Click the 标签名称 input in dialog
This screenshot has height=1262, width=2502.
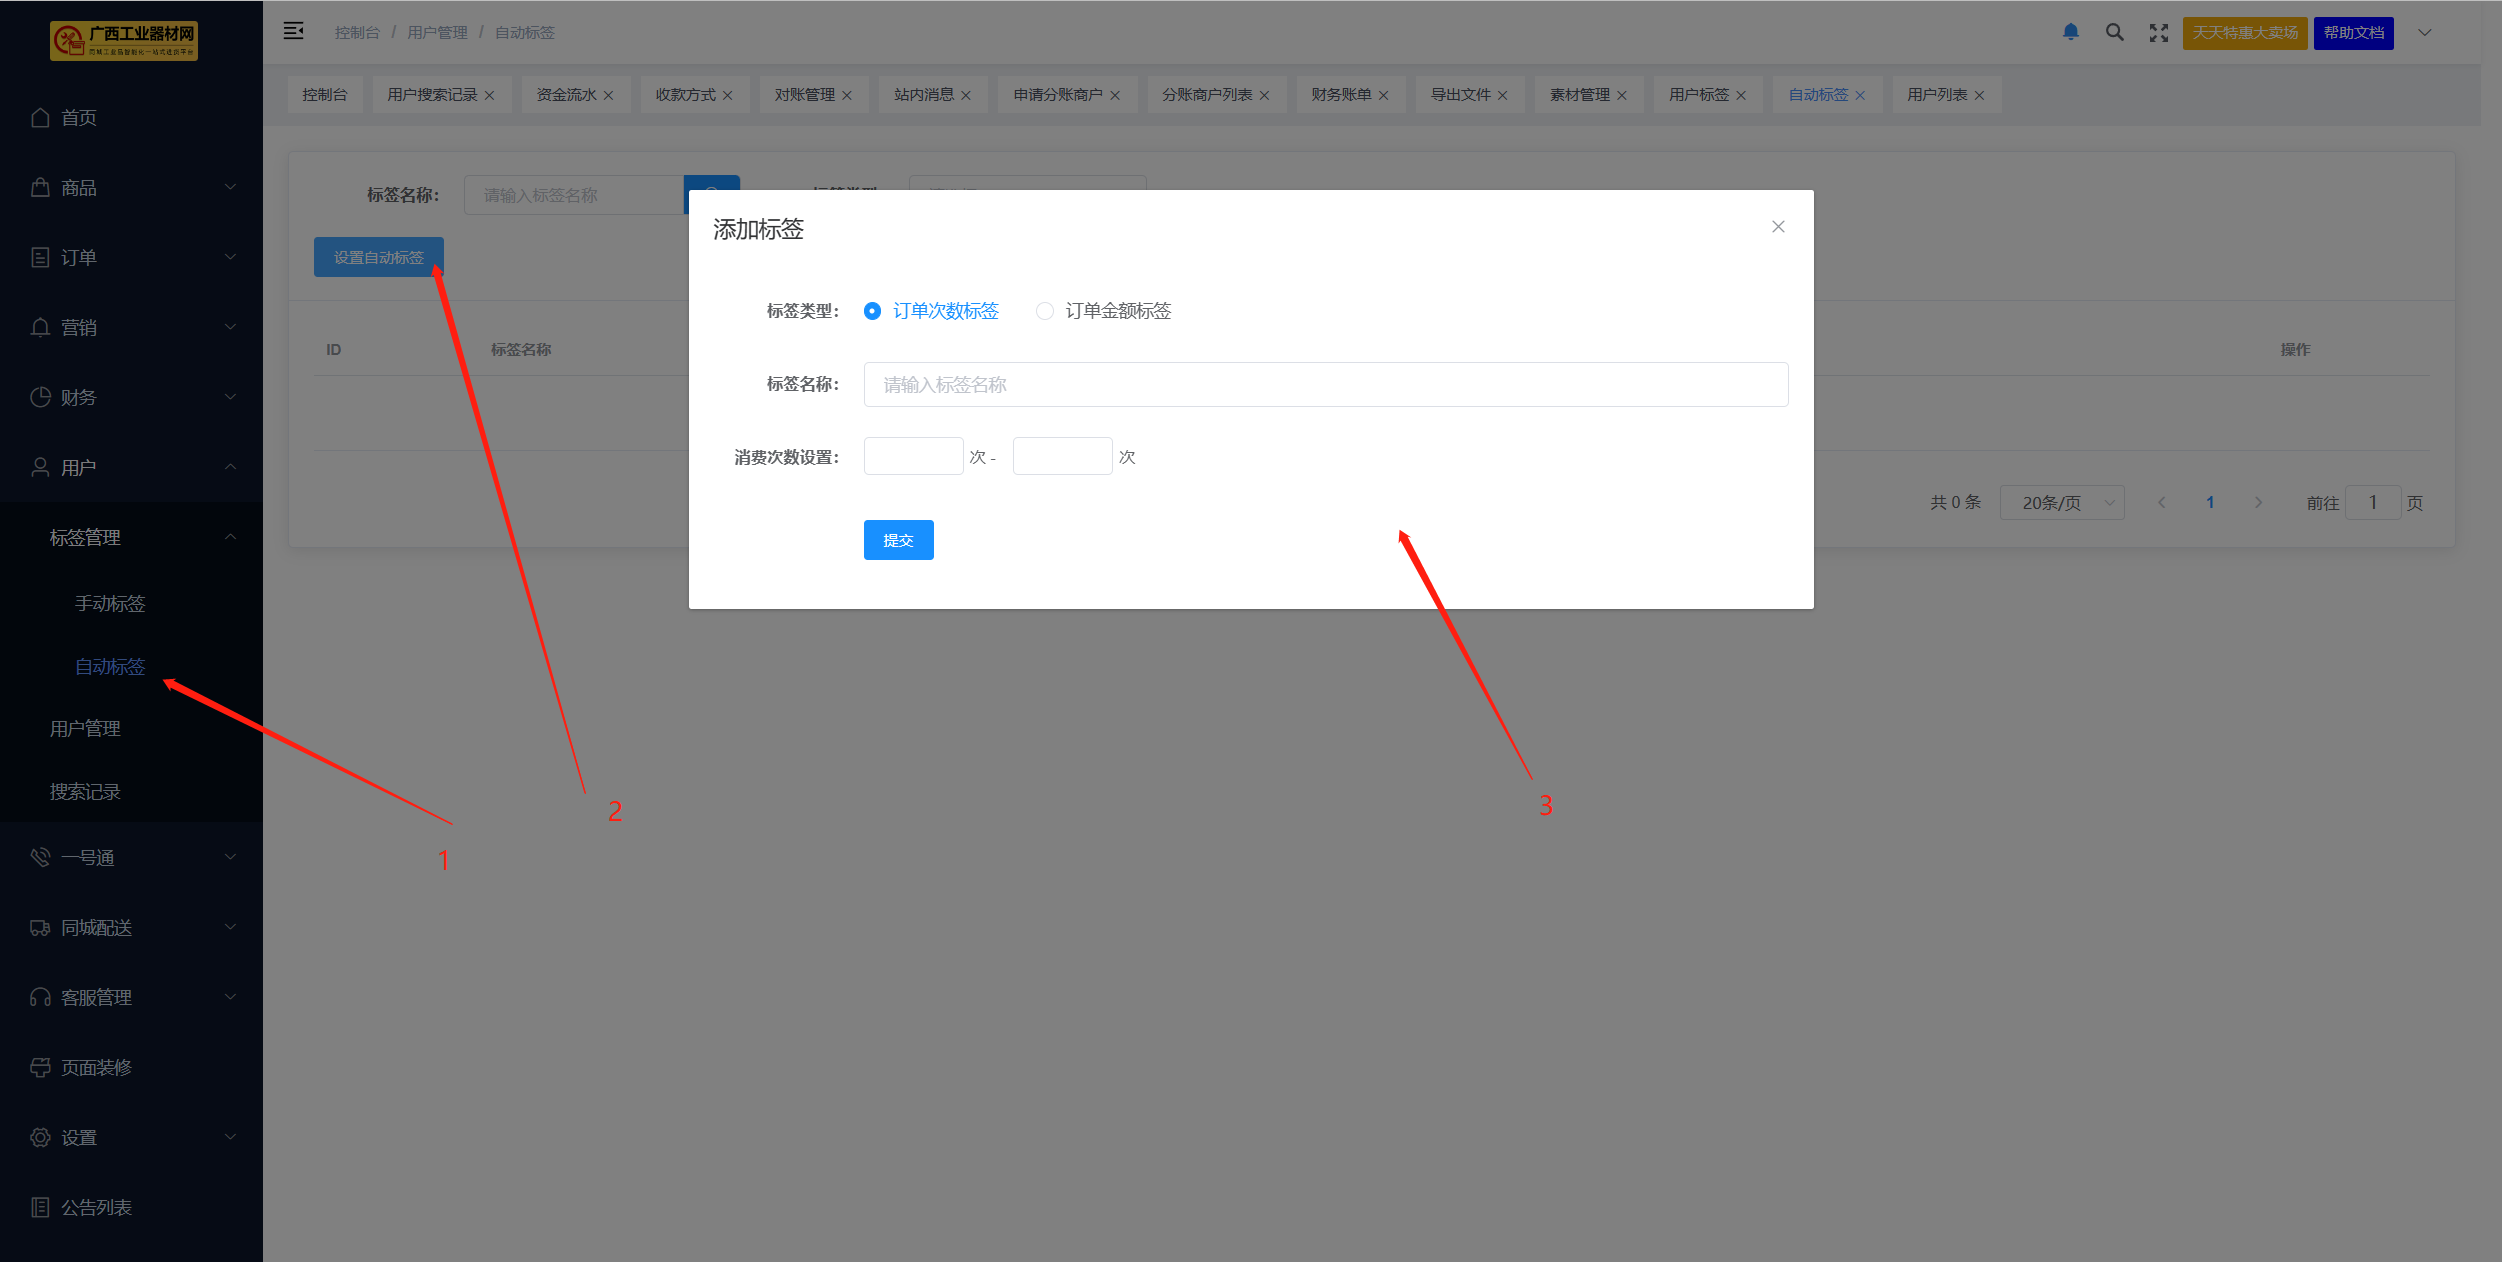point(1325,385)
